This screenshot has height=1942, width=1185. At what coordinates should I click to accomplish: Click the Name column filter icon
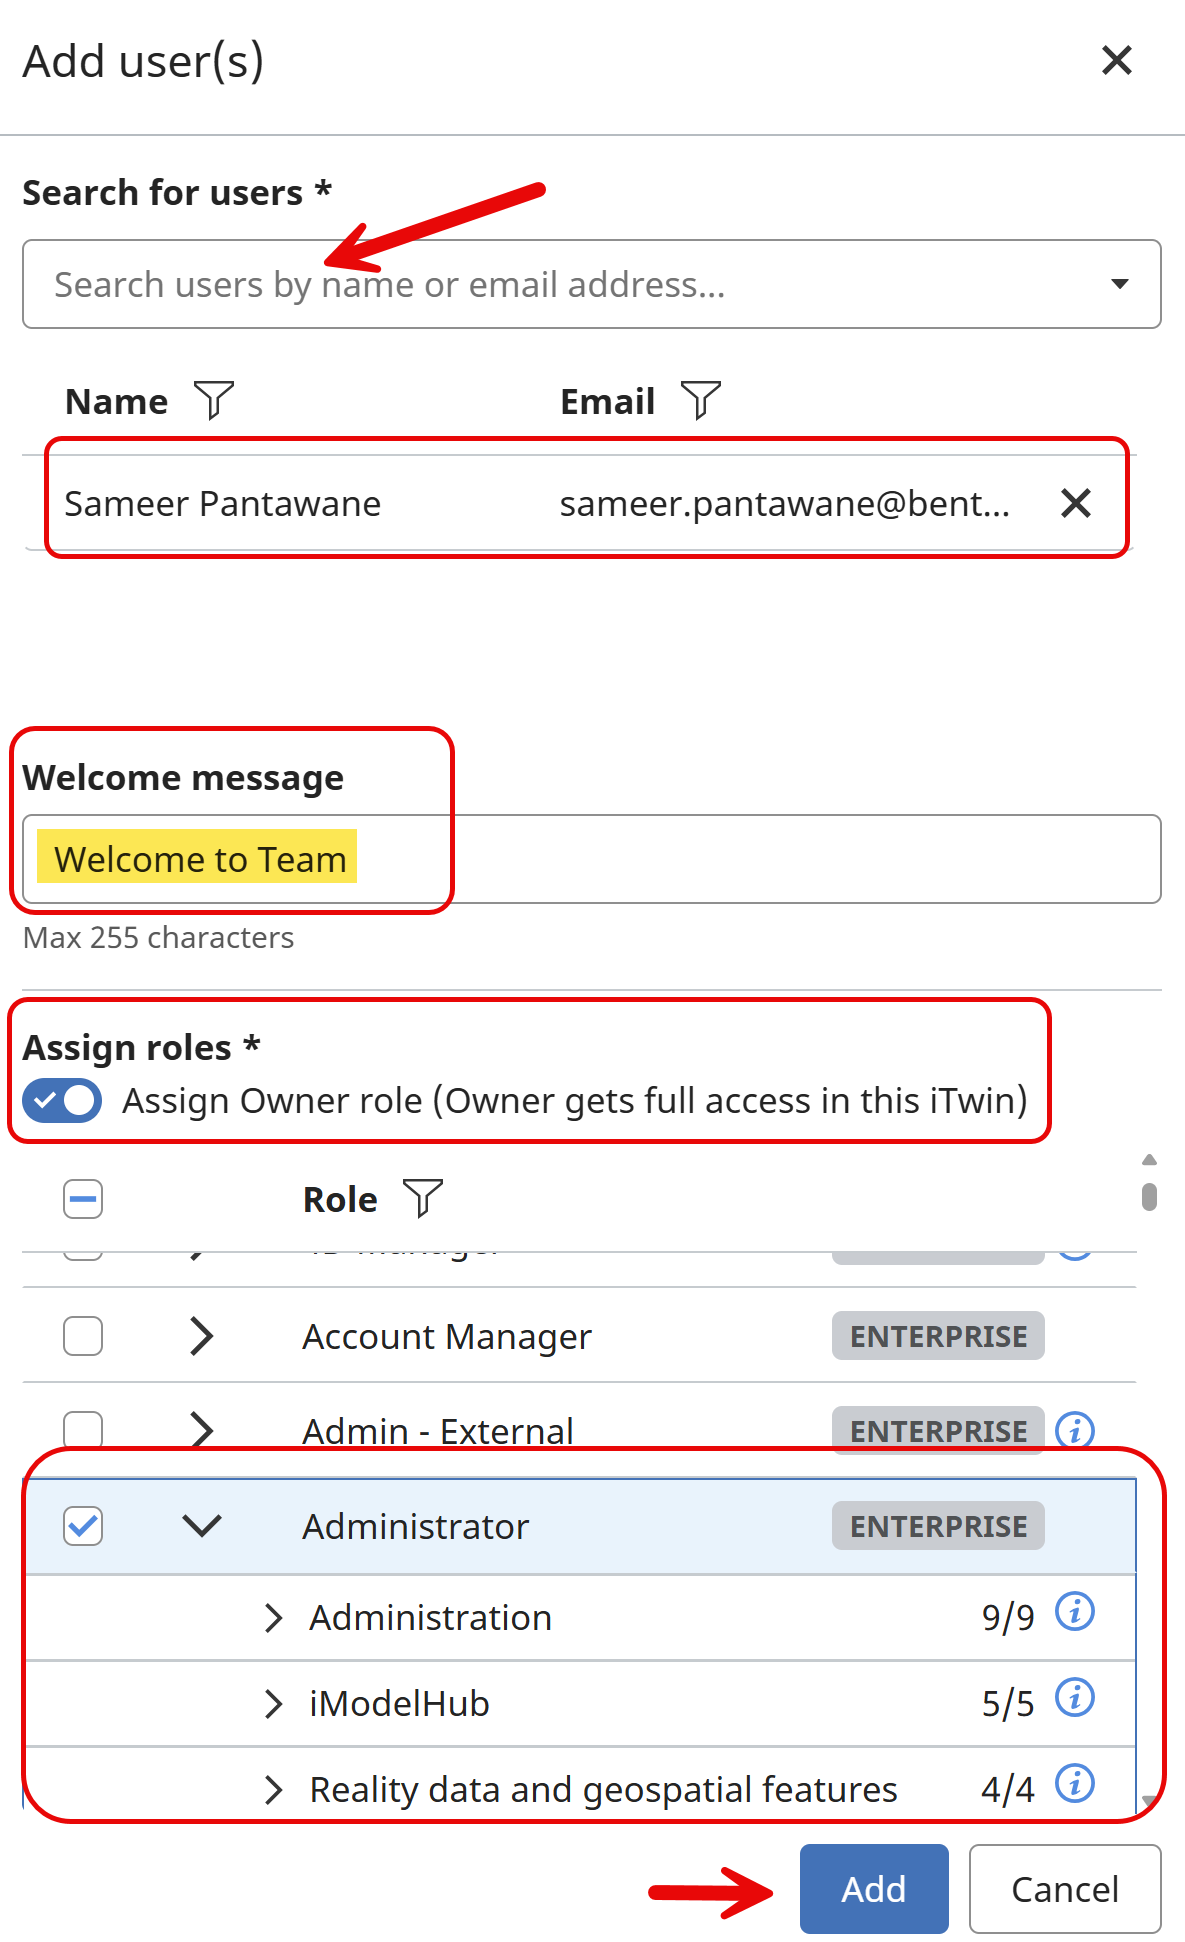(214, 400)
